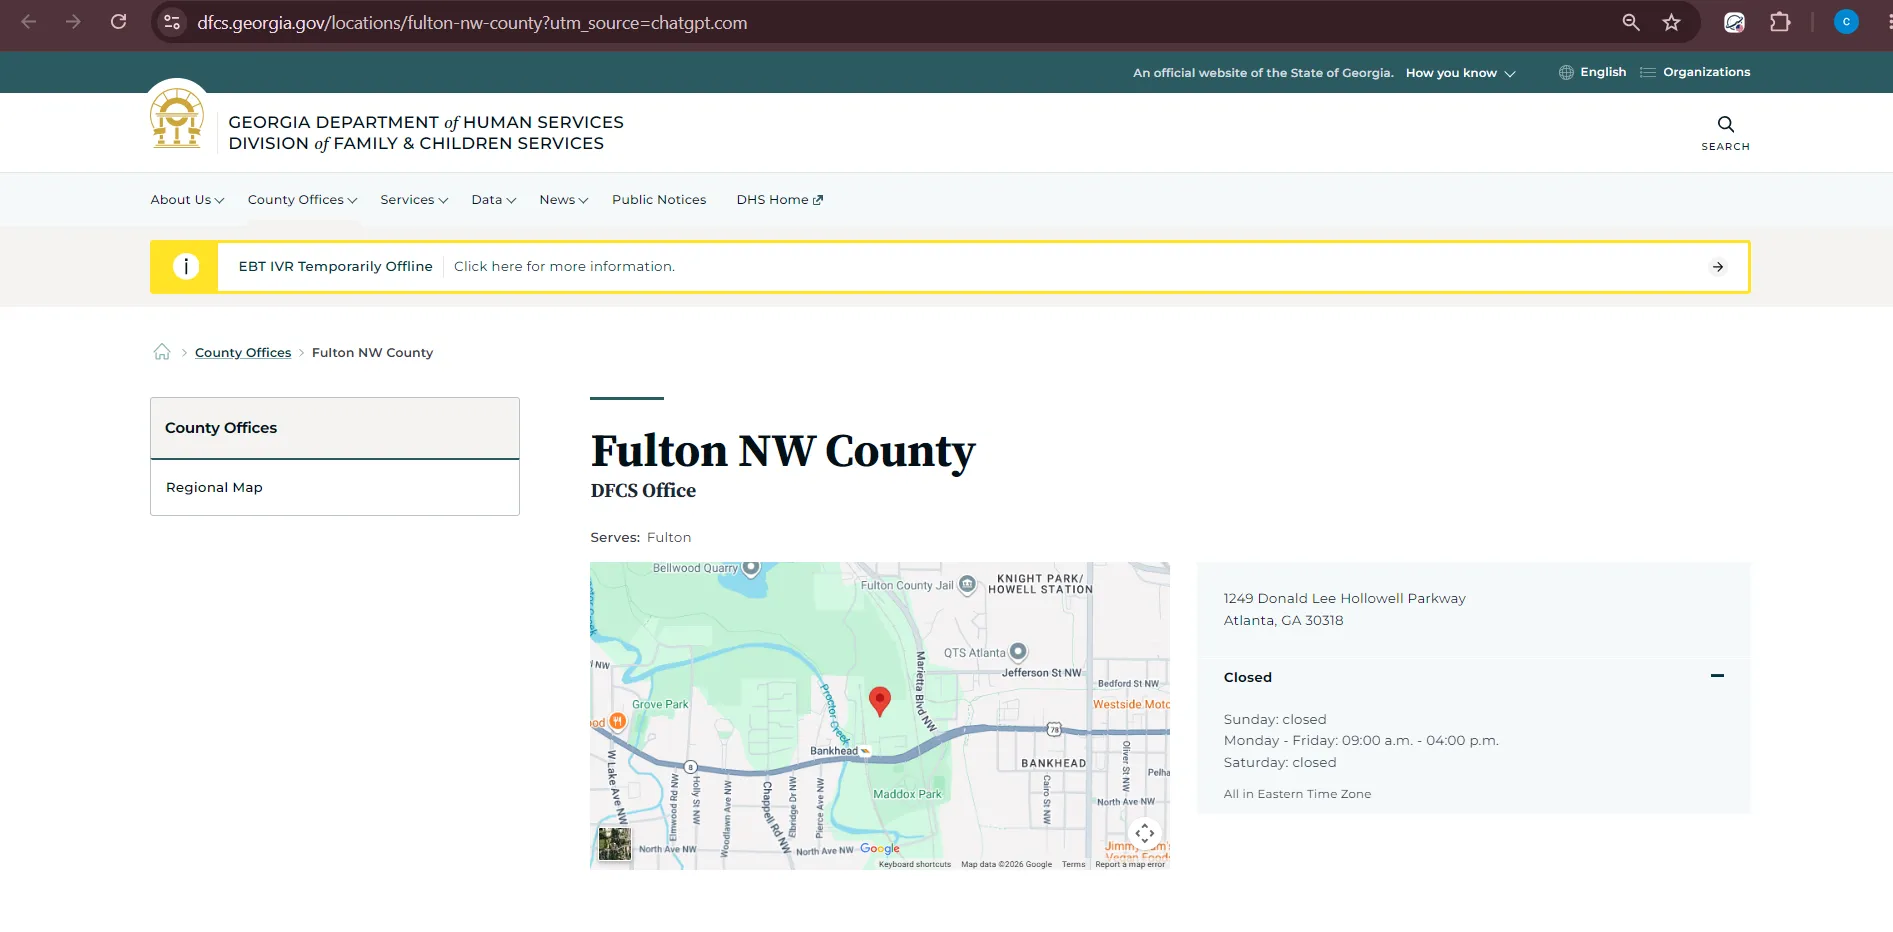Click the browser forward arrow

click(x=73, y=22)
